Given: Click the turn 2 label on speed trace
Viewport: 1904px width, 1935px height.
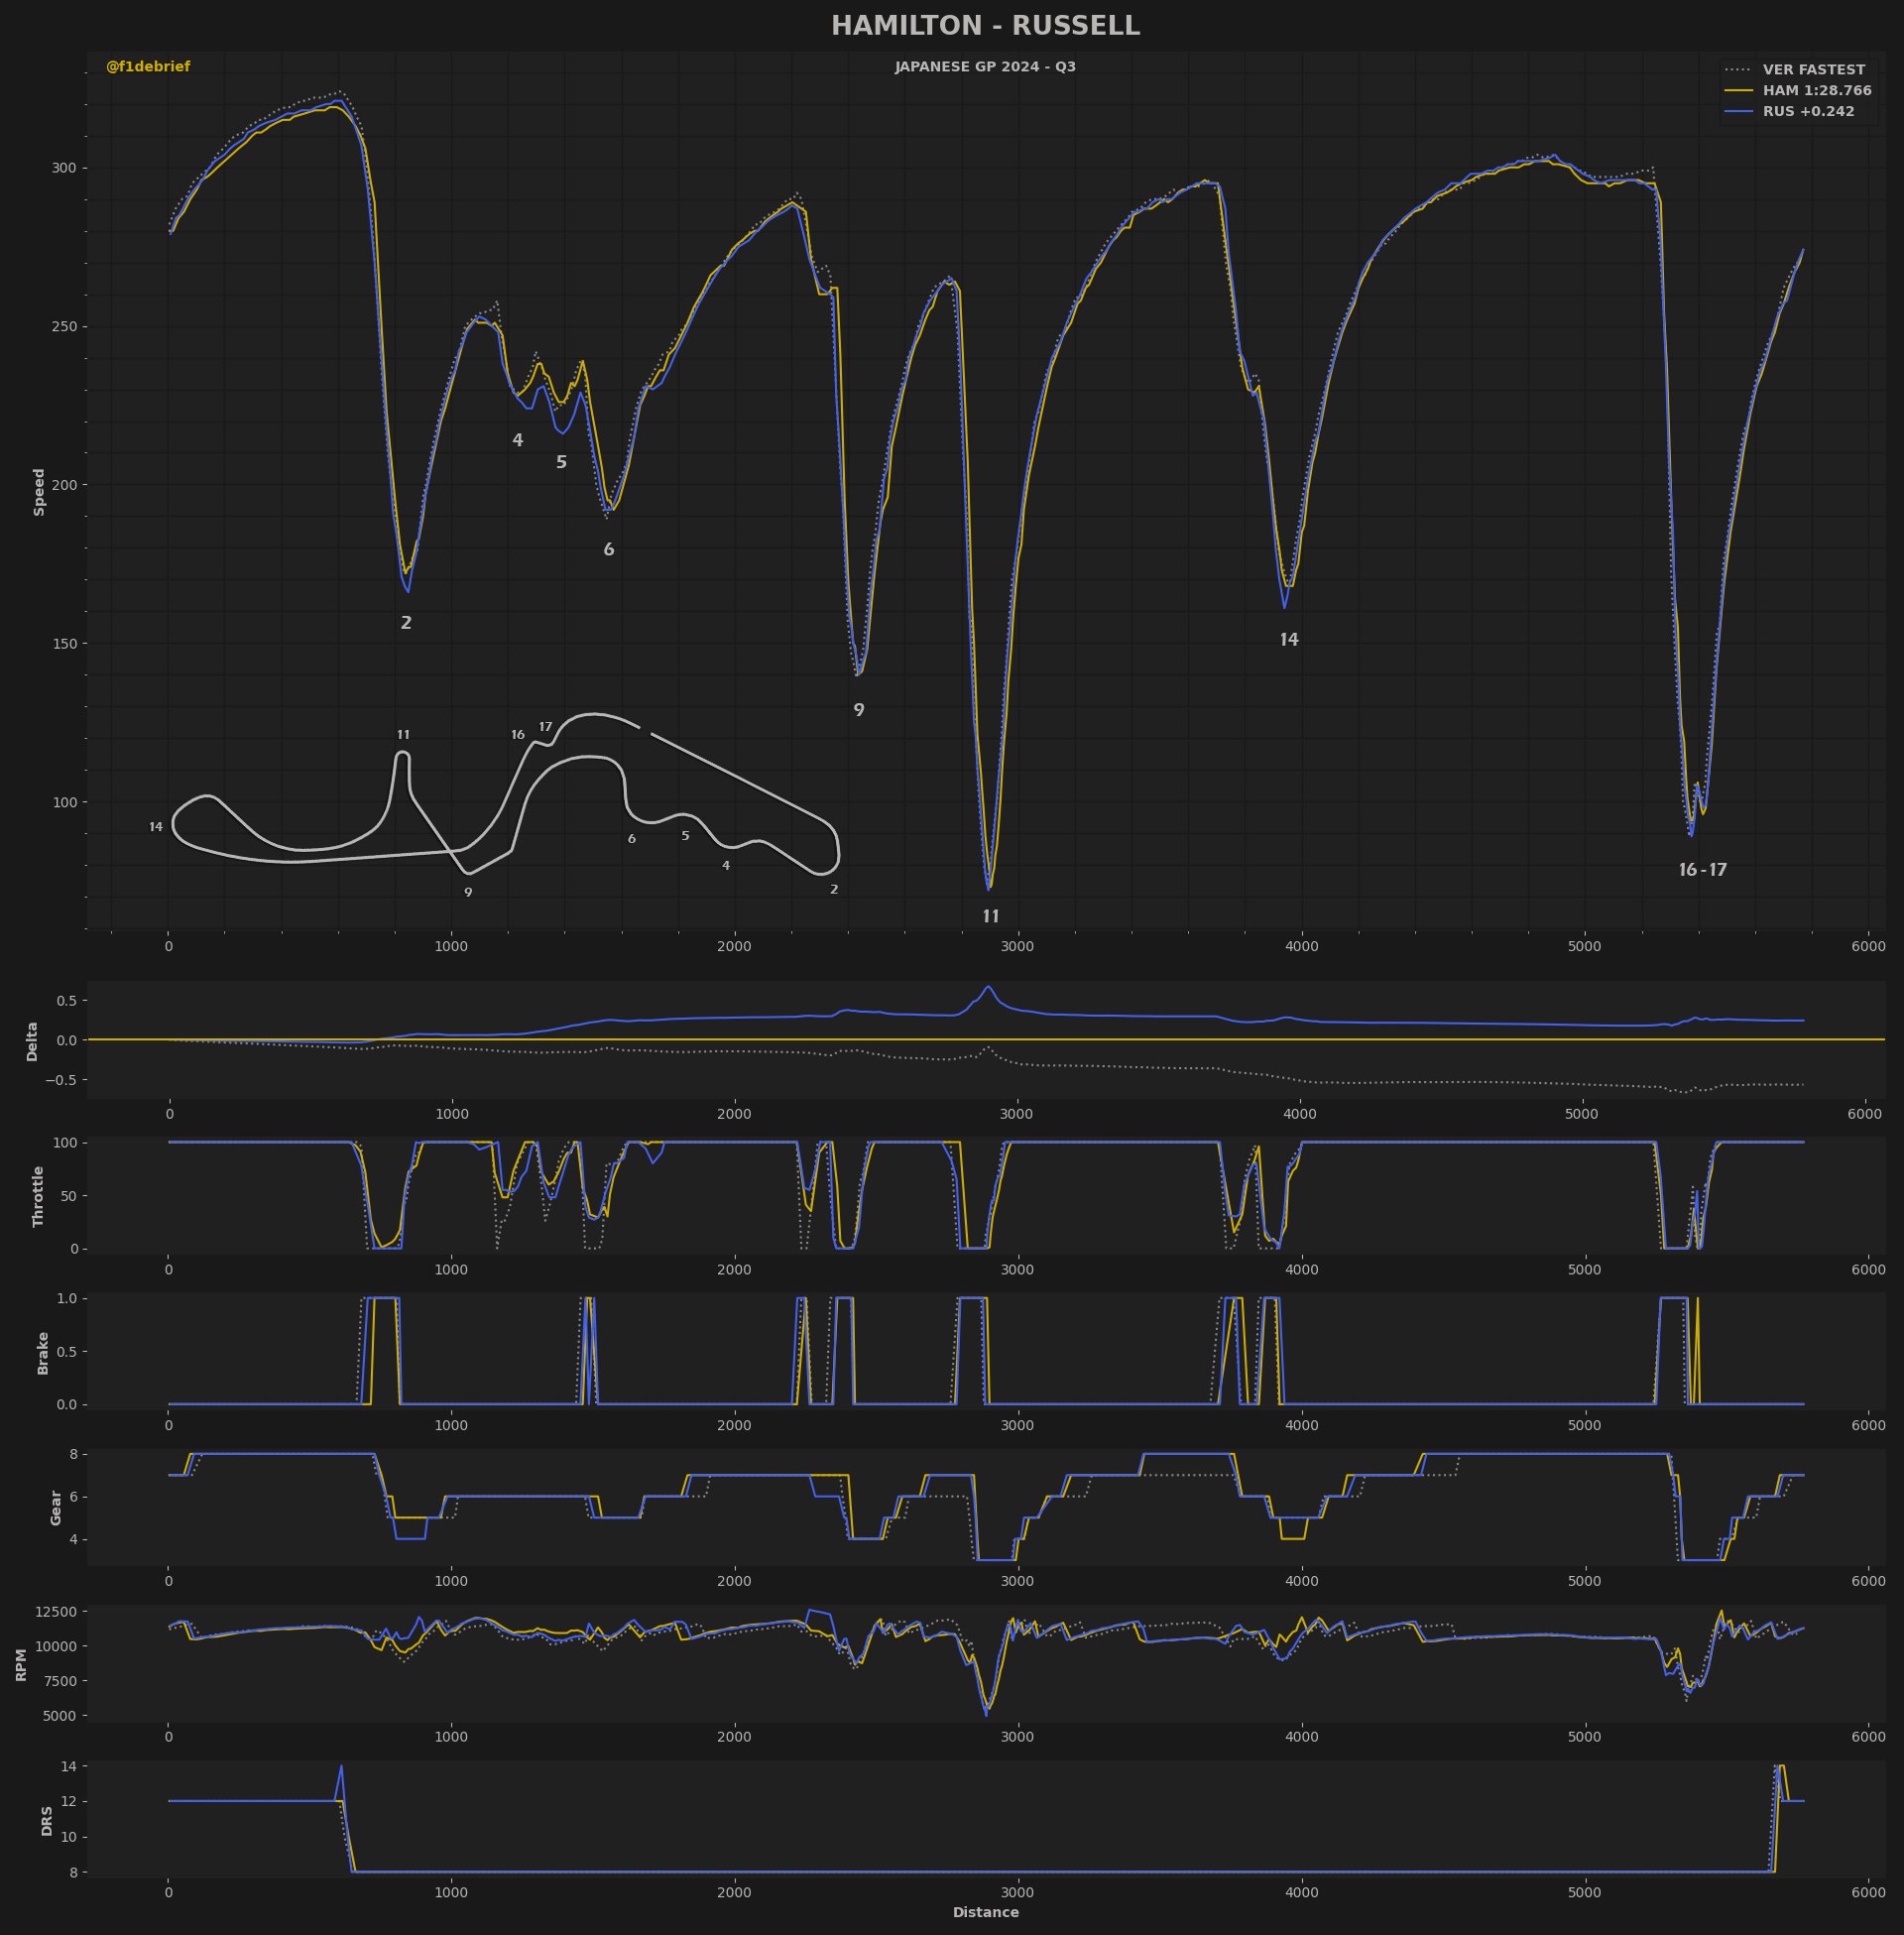Looking at the screenshot, I should (406, 623).
